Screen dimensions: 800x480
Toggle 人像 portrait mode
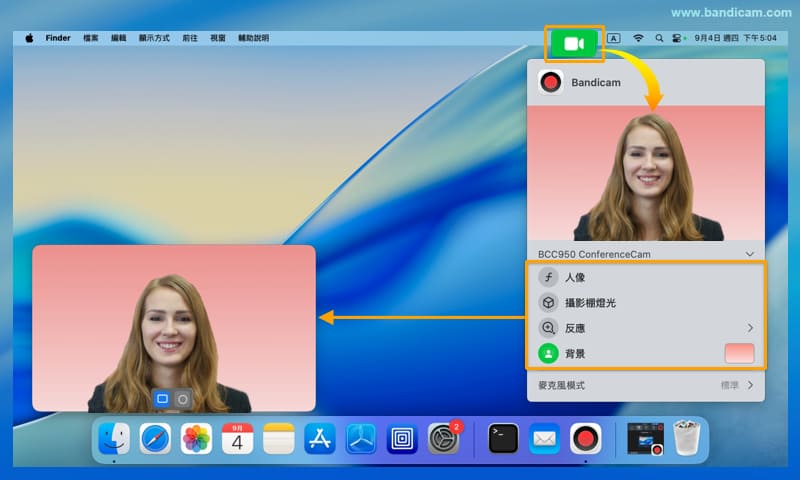pyautogui.click(x=548, y=277)
